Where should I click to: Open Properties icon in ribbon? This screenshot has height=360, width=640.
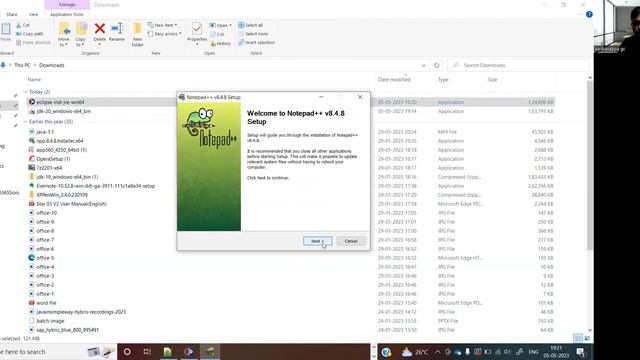(x=197, y=33)
